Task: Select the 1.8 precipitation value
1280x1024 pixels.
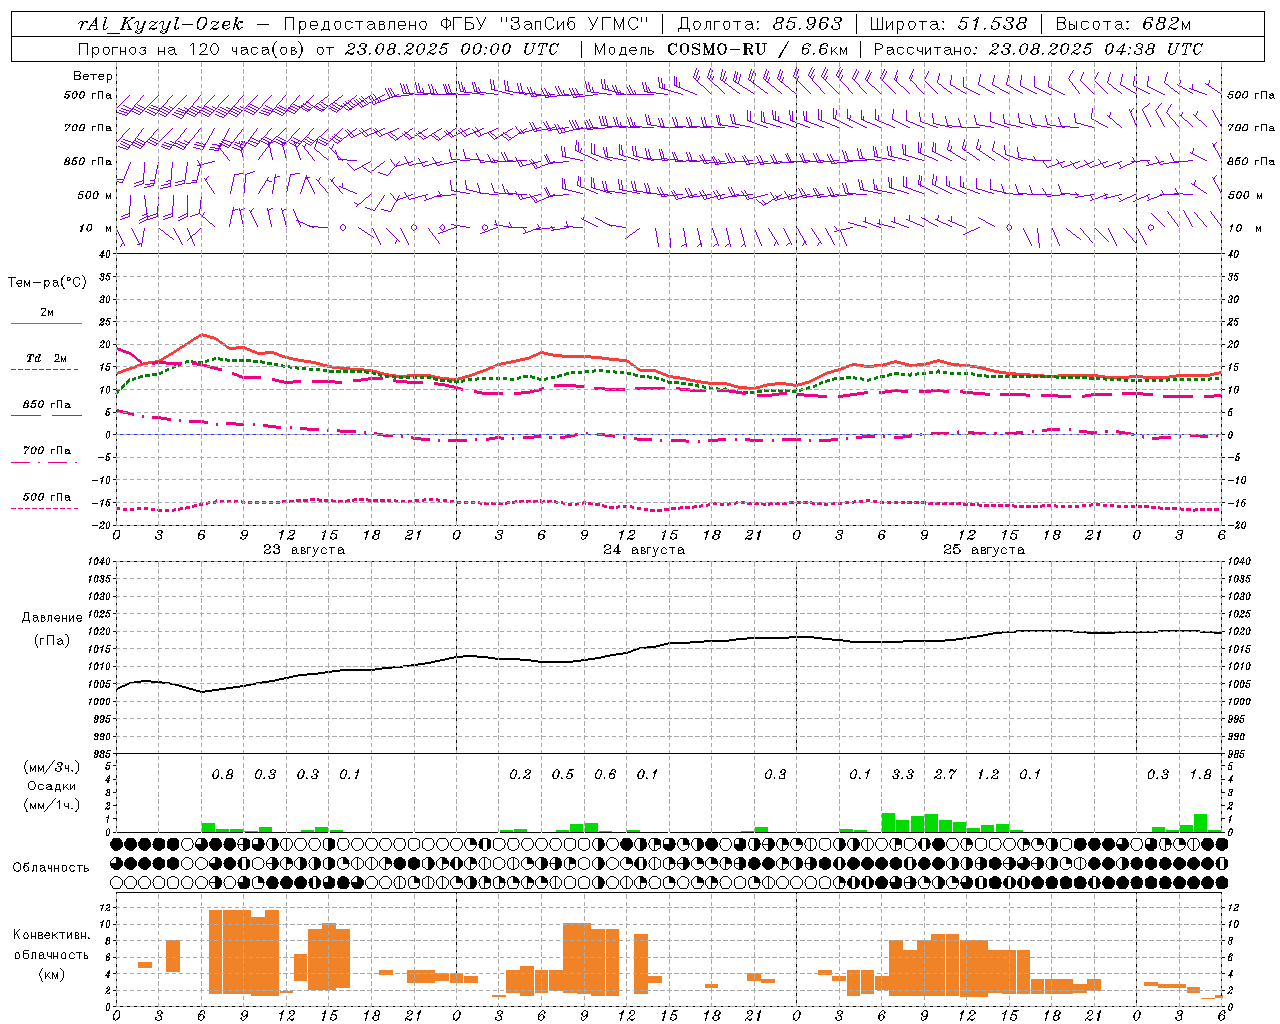Action: [x=1200, y=775]
